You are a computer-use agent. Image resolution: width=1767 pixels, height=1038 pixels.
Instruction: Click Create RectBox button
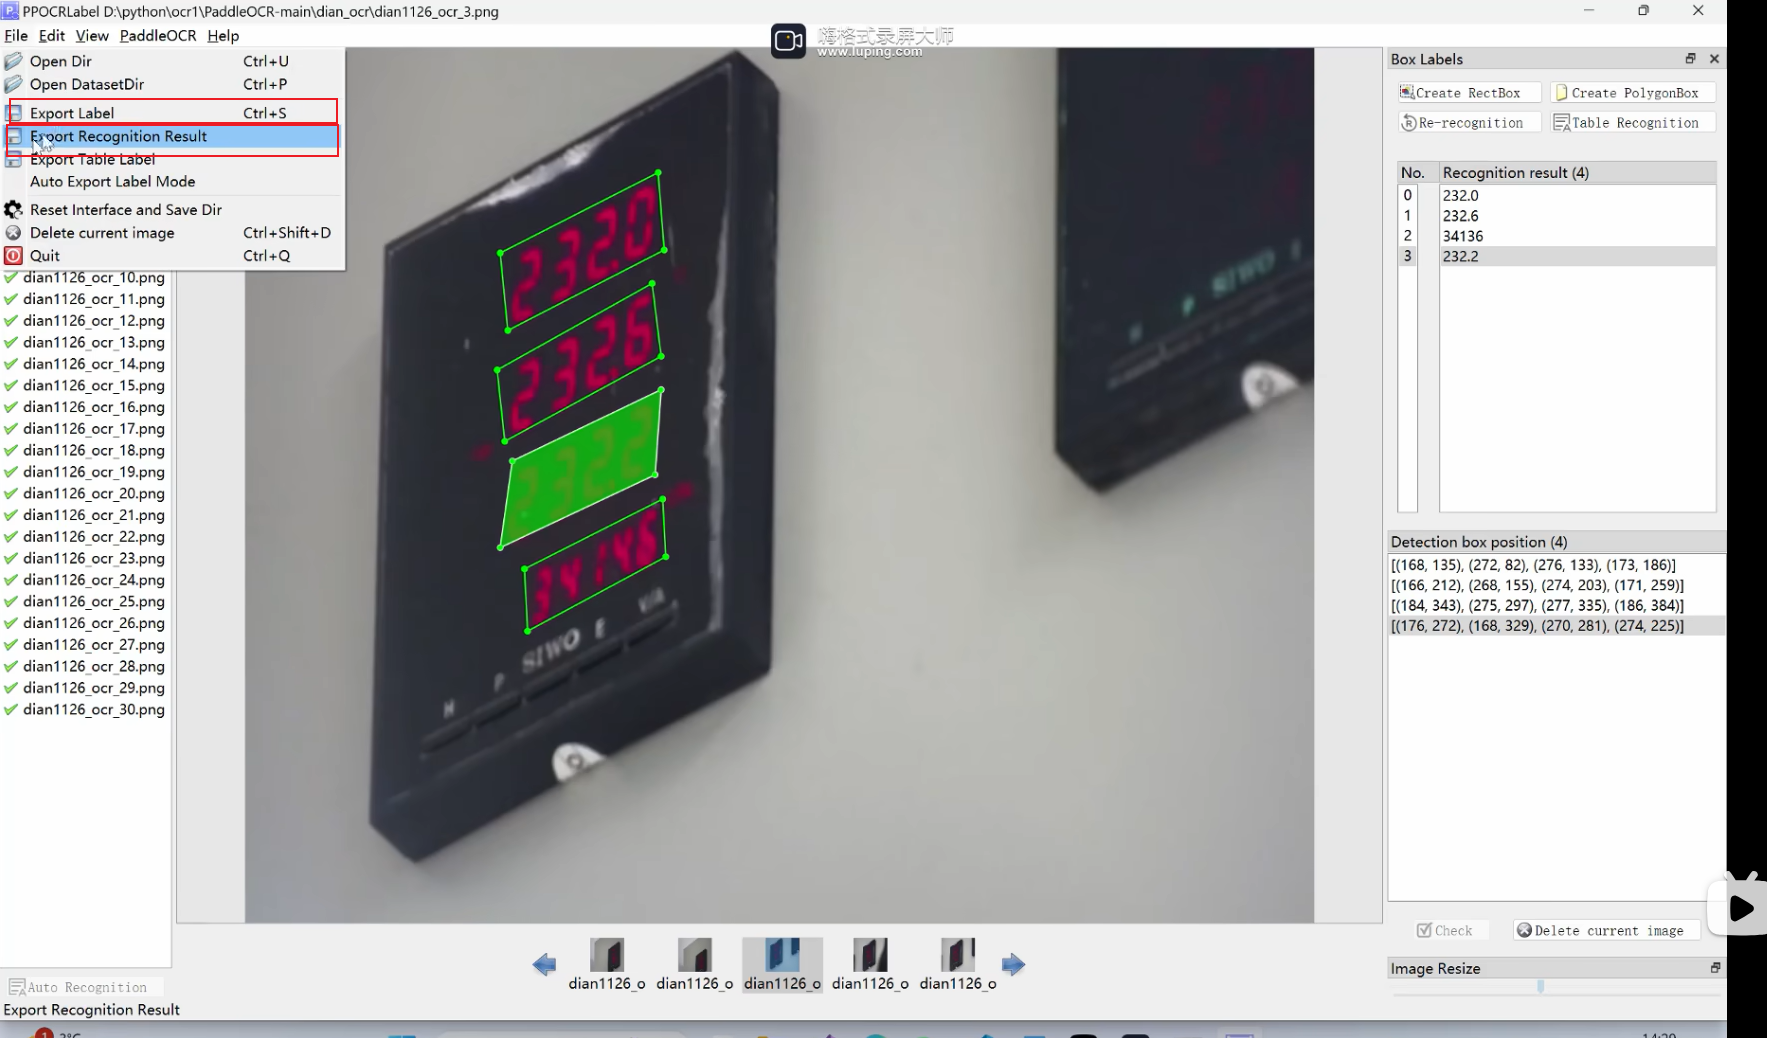(1467, 93)
